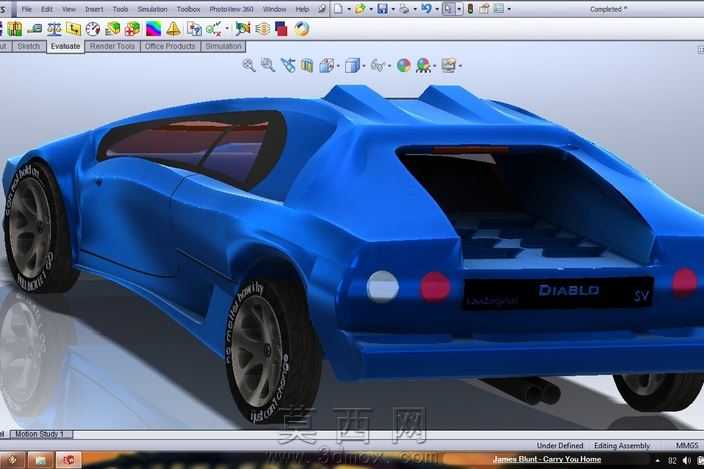Open the Simulation menu in menu bar
This screenshot has width=704, height=469.
[x=152, y=9]
